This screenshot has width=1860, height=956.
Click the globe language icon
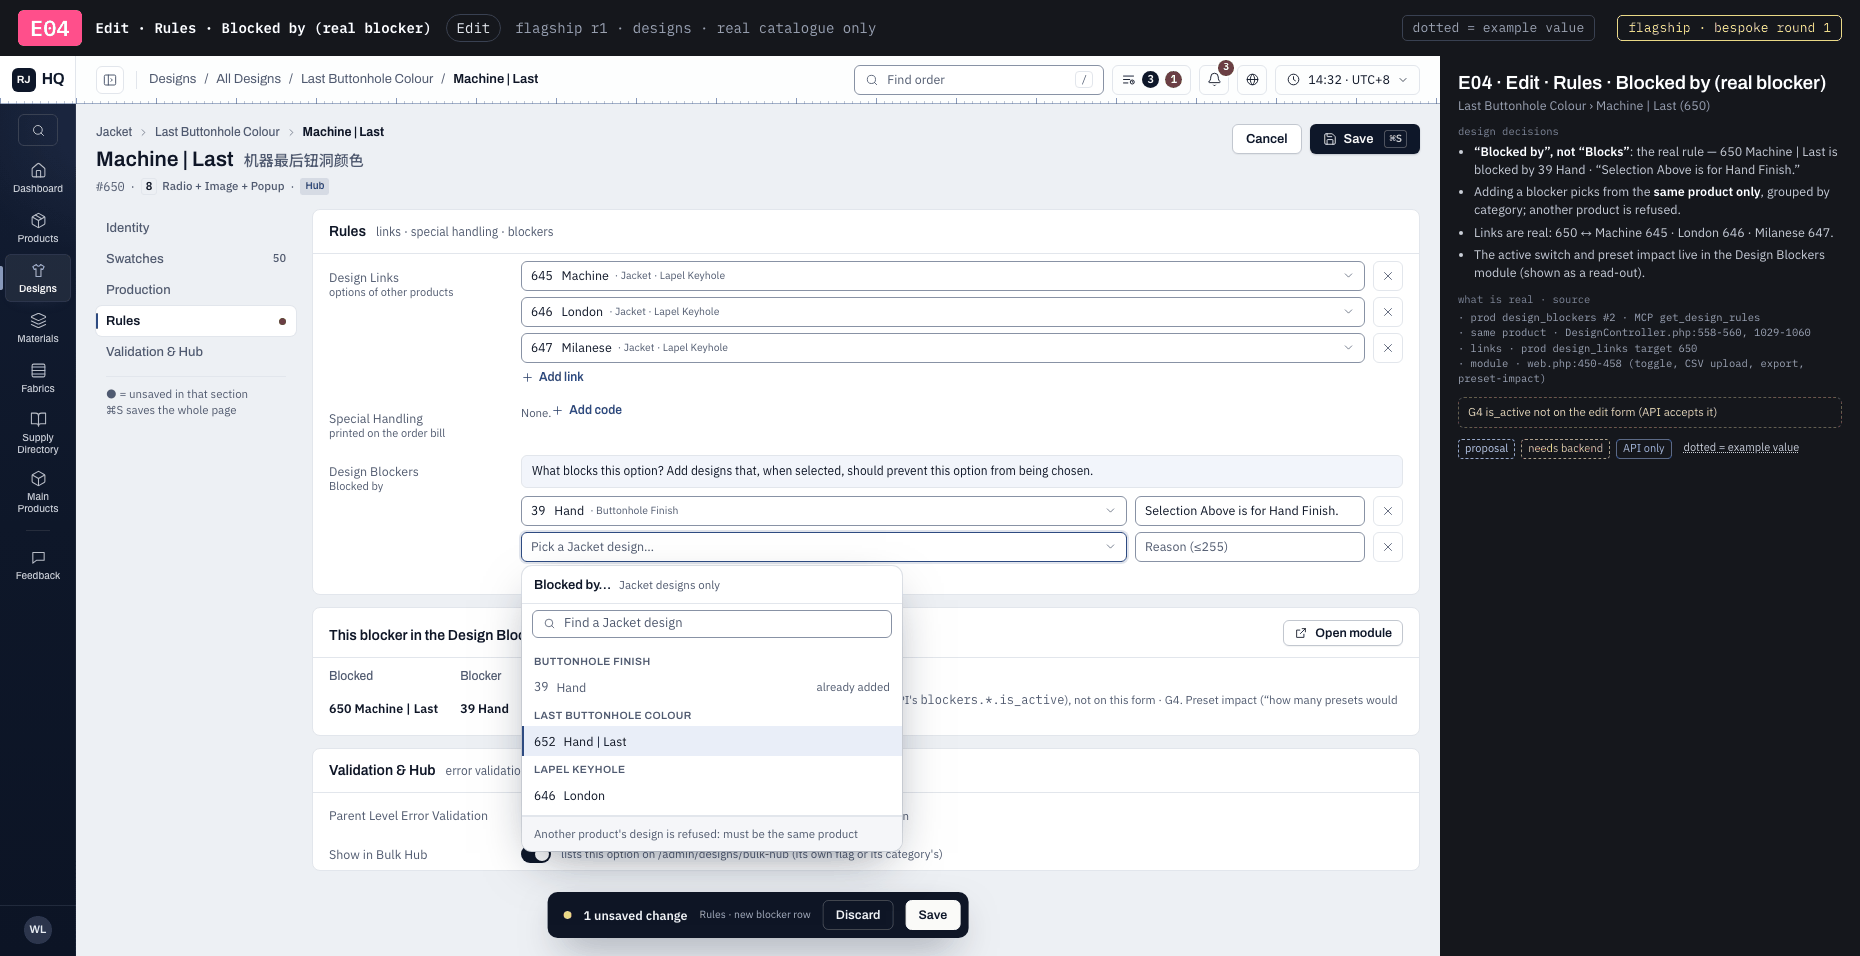pos(1252,80)
